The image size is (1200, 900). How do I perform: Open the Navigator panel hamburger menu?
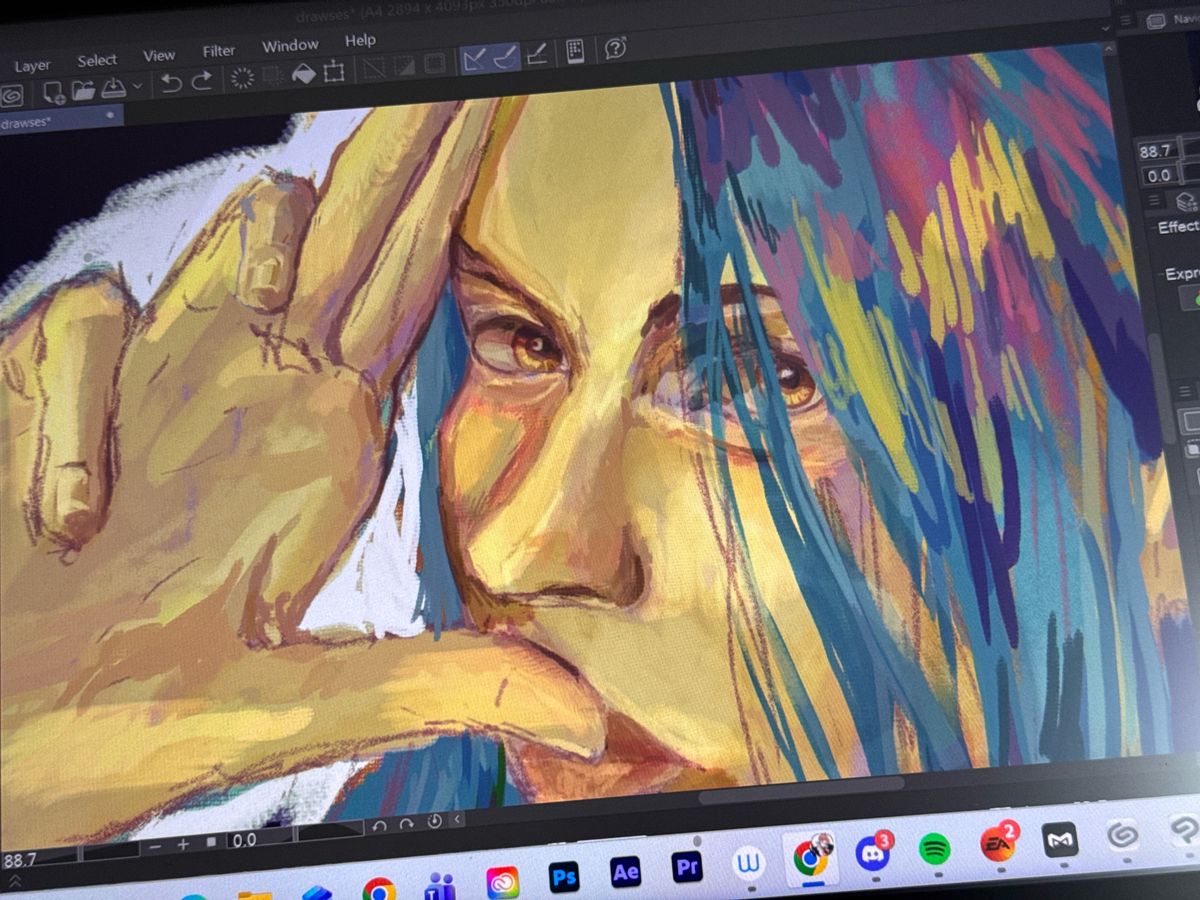click(1128, 20)
